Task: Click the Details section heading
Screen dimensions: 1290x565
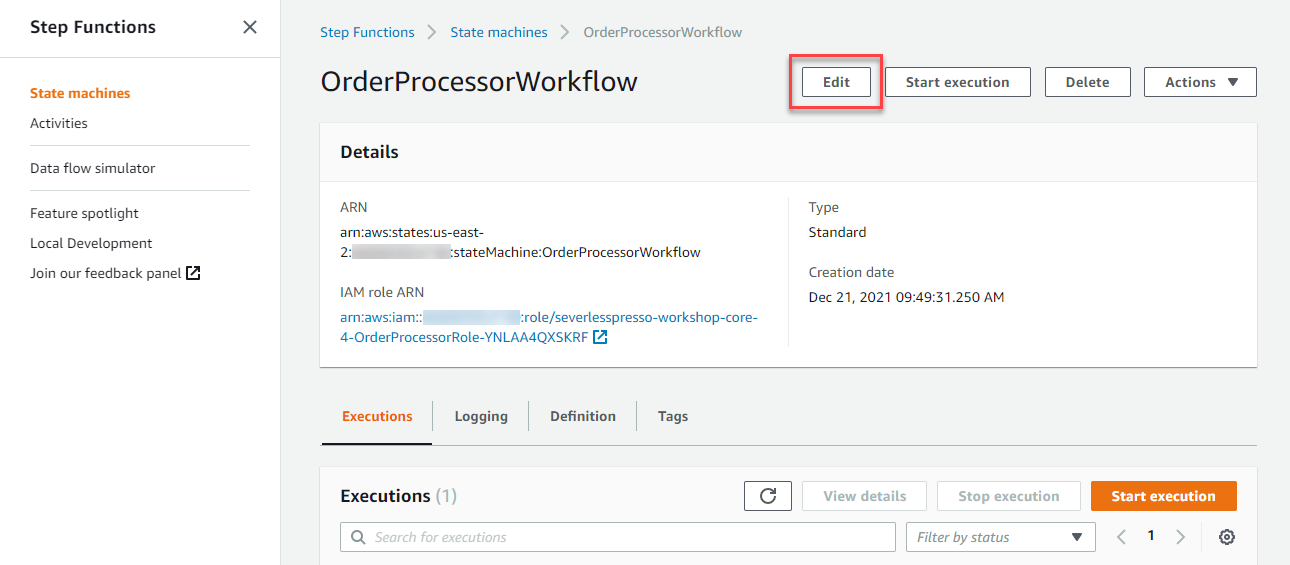Action: (370, 152)
